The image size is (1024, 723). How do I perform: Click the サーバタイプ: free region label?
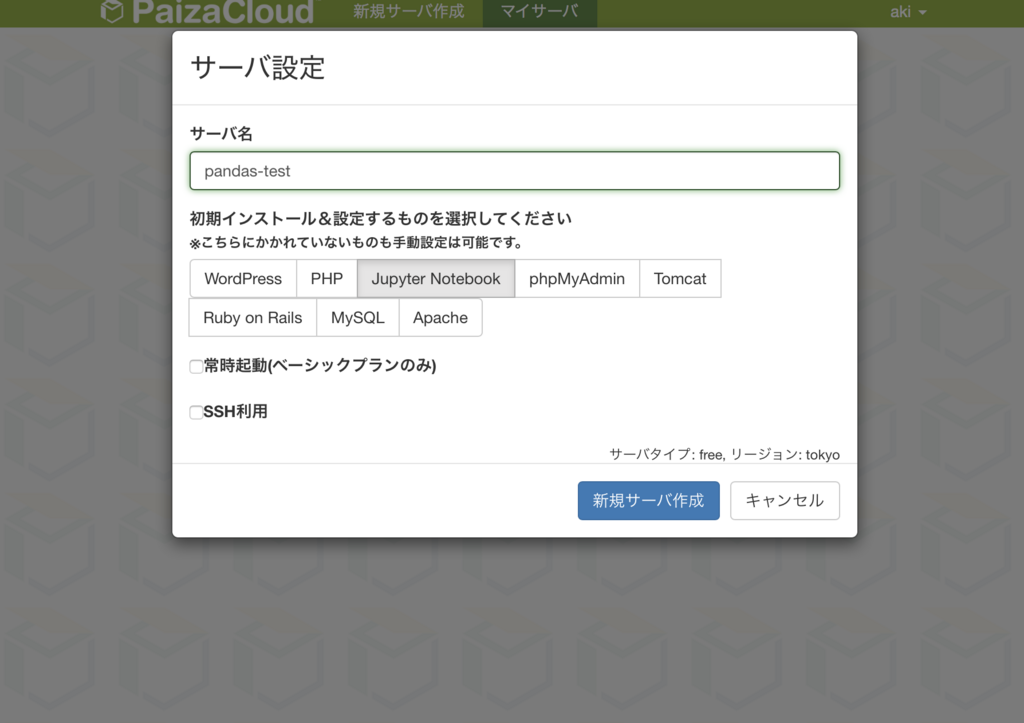click(726, 454)
